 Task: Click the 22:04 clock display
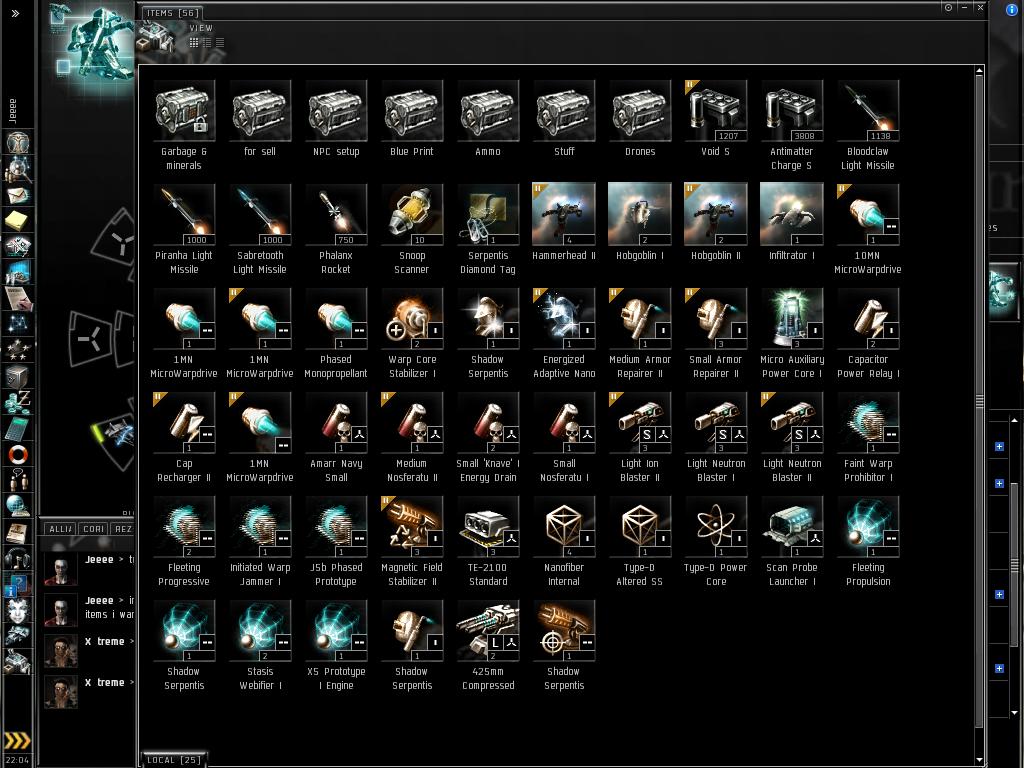tap(17, 760)
